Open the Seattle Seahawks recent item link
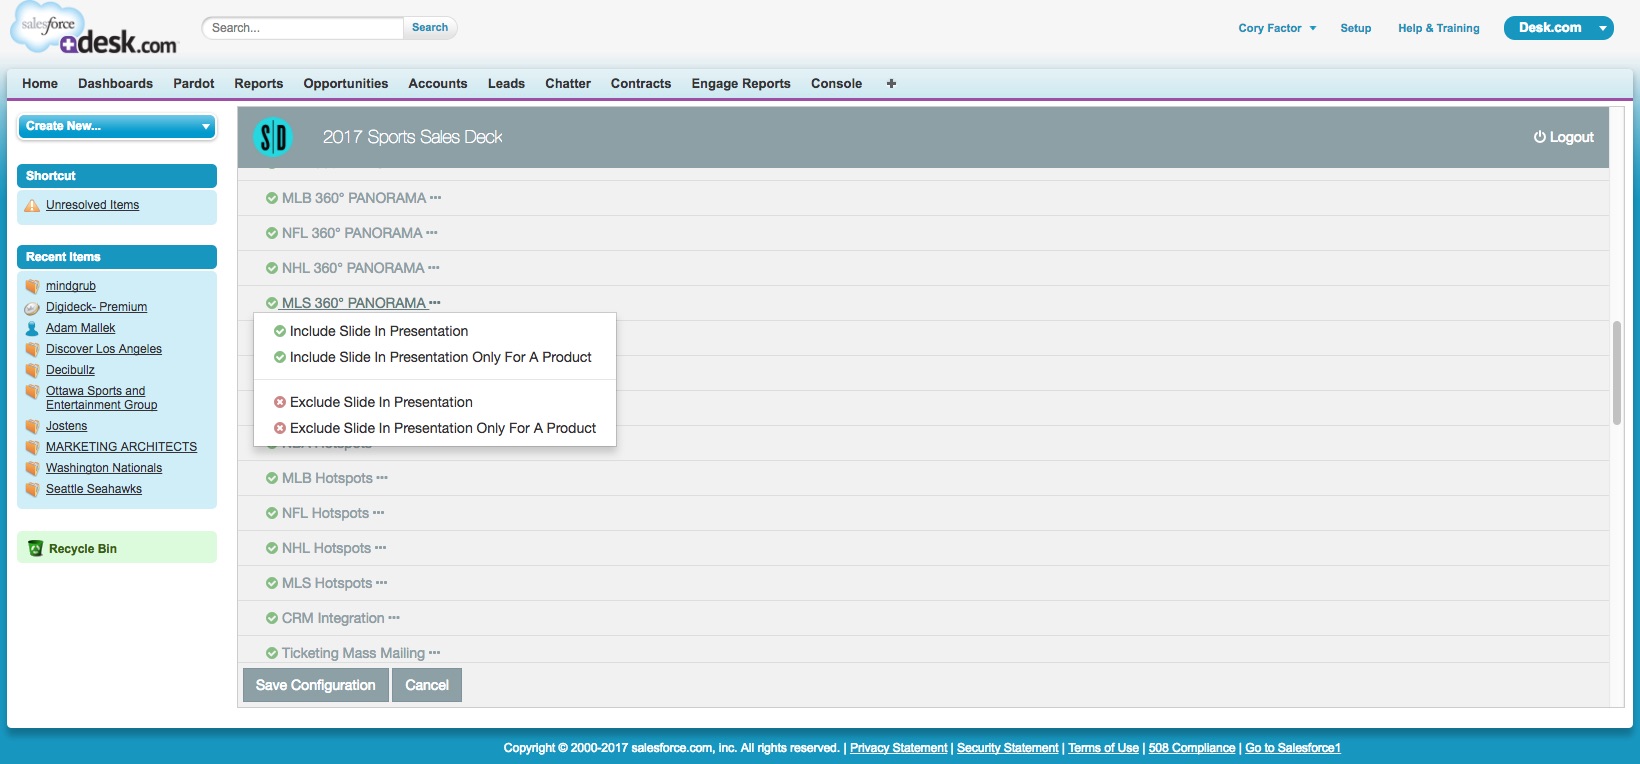The width and height of the screenshot is (1640, 764). point(94,489)
